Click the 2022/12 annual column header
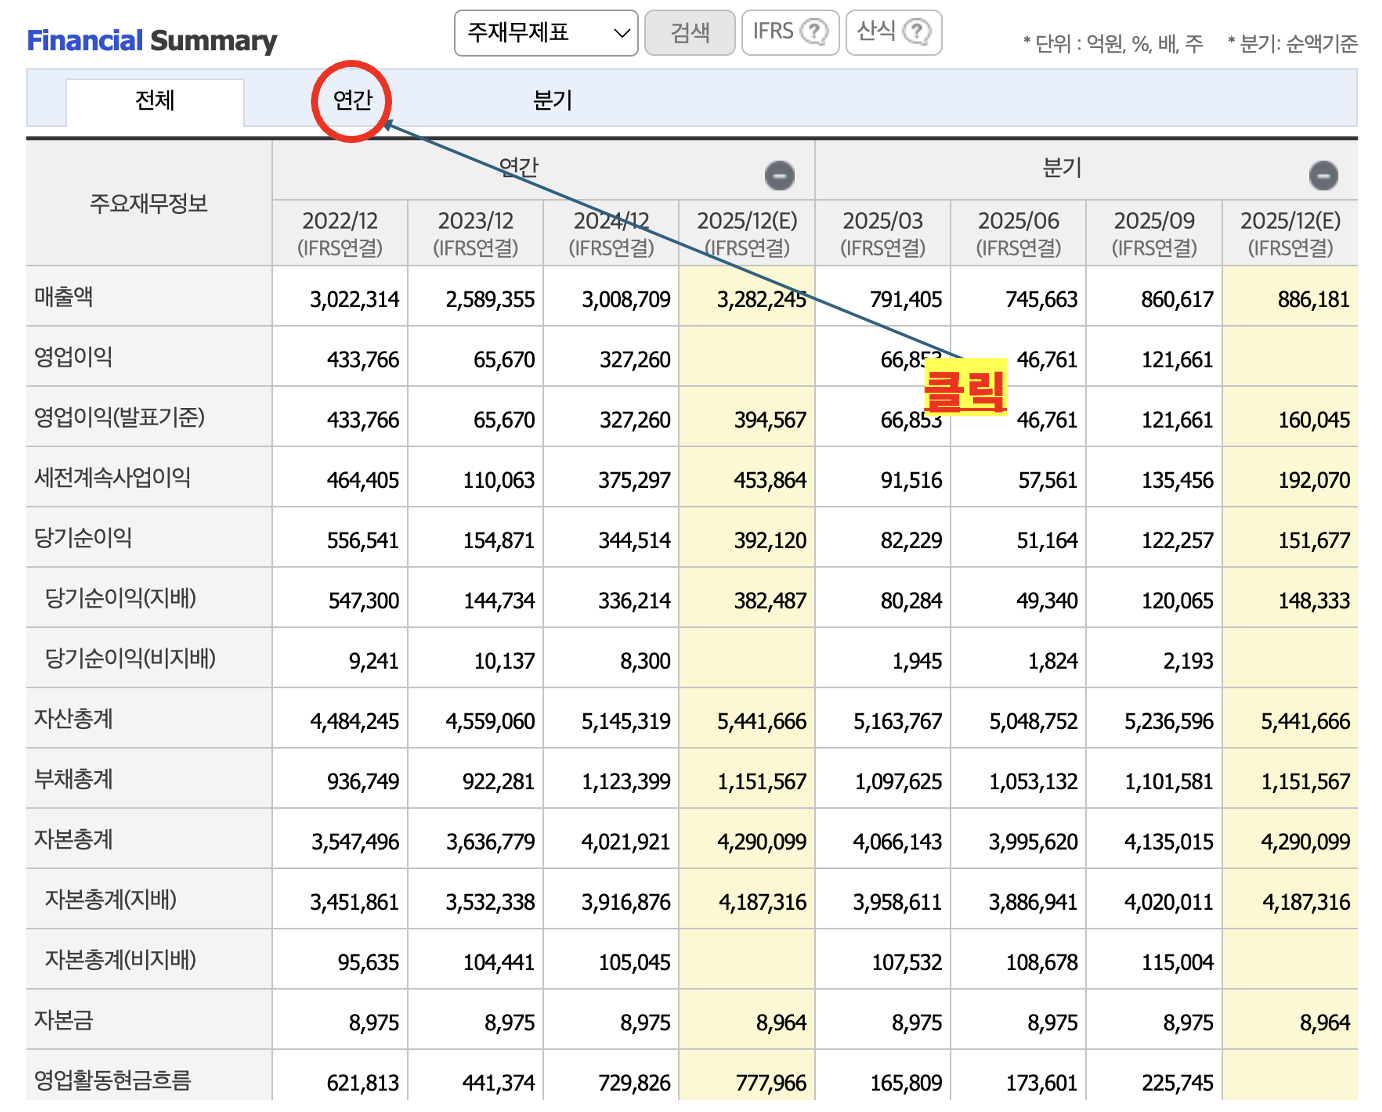This screenshot has width=1382, height=1112. (x=340, y=232)
